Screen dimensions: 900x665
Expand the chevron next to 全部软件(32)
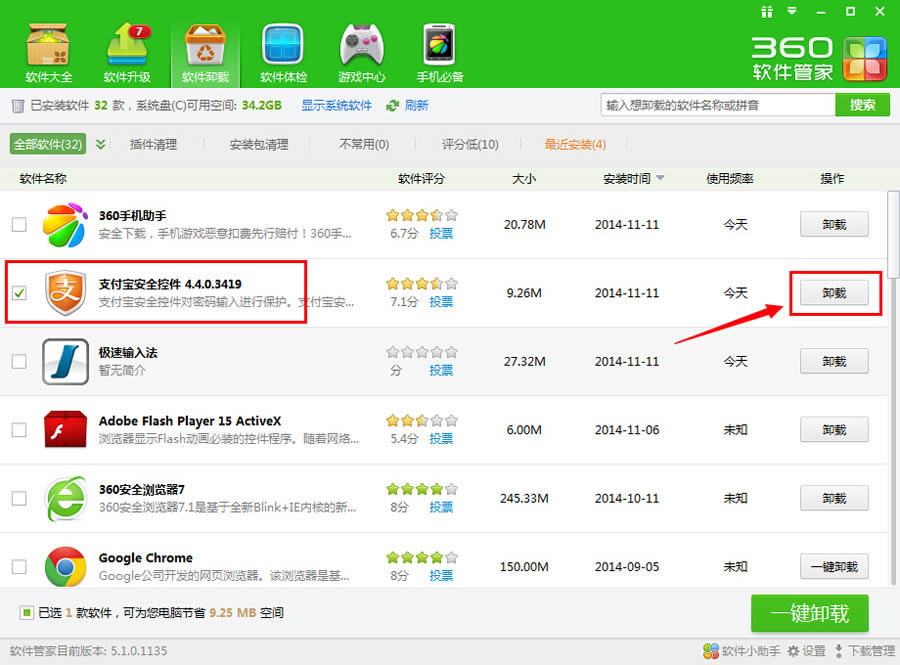(x=100, y=143)
